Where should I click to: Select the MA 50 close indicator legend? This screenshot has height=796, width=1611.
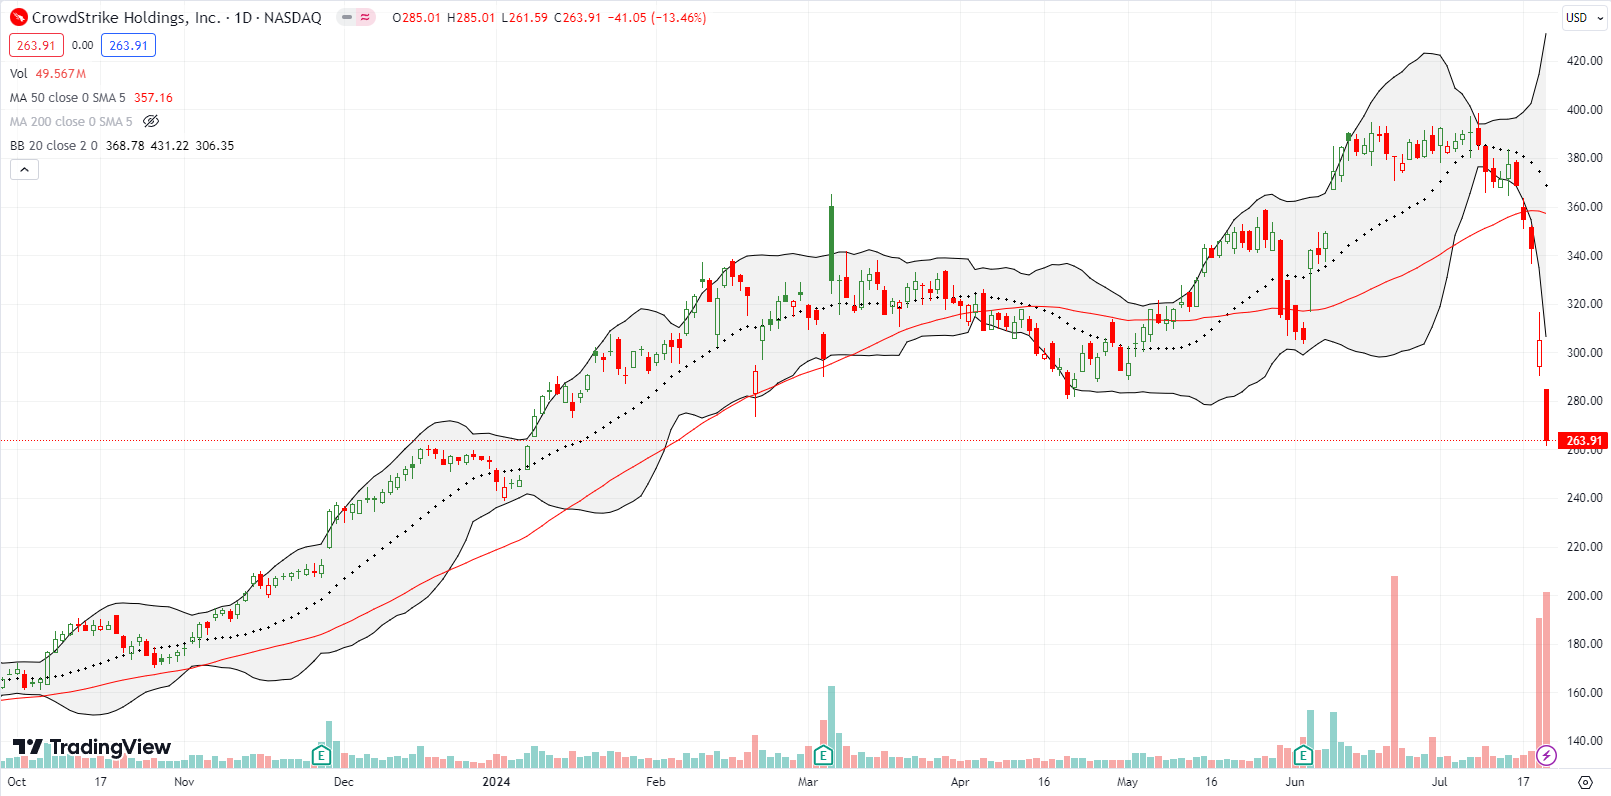pyautogui.click(x=68, y=97)
